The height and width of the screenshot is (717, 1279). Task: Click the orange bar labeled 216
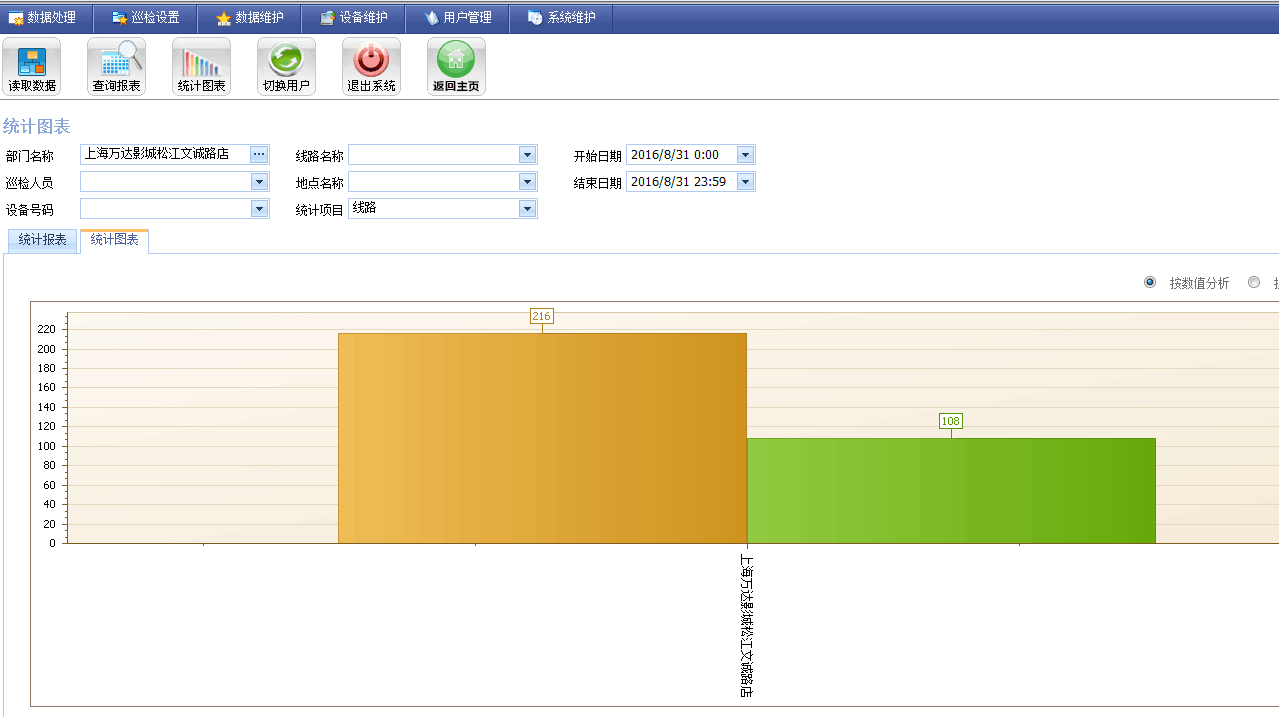(542, 438)
